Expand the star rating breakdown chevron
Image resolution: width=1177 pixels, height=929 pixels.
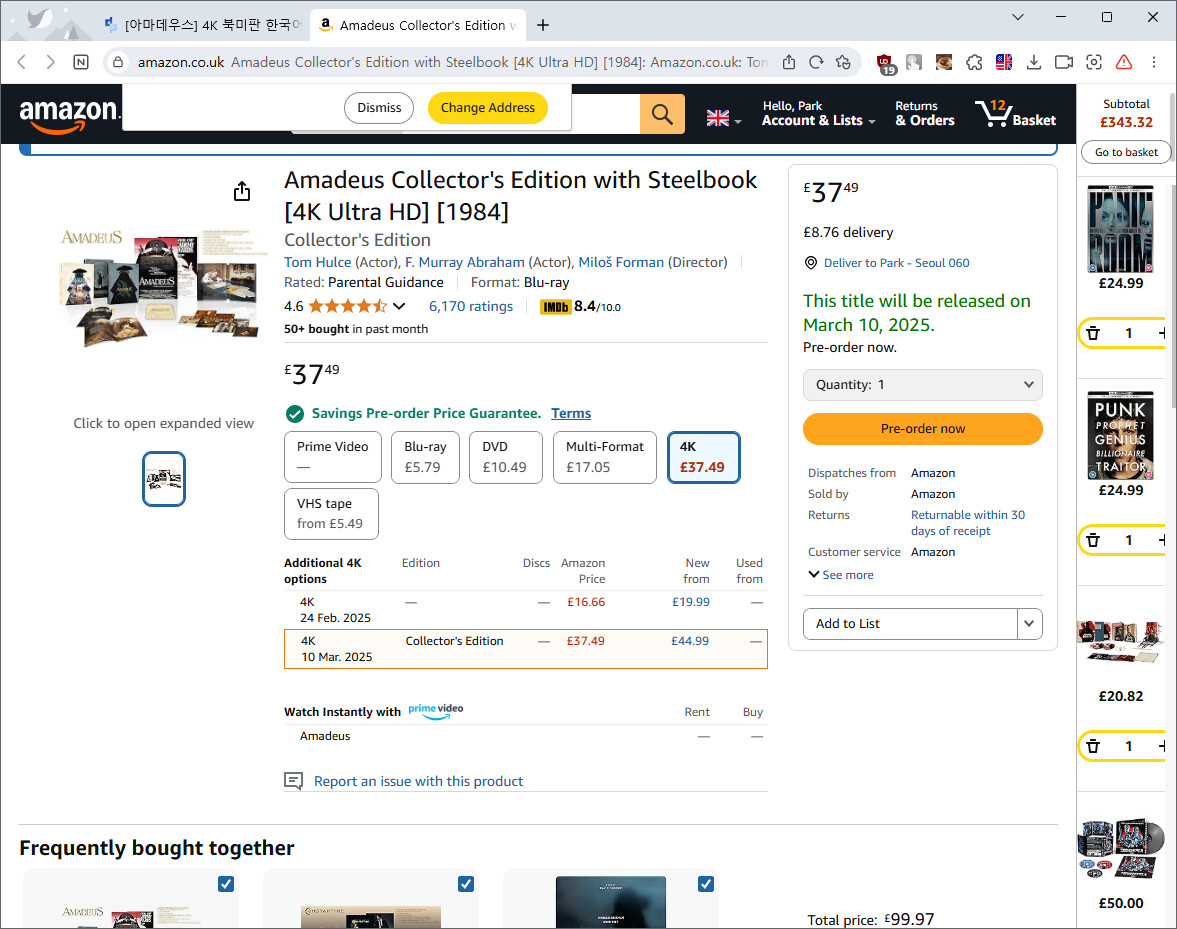point(399,306)
